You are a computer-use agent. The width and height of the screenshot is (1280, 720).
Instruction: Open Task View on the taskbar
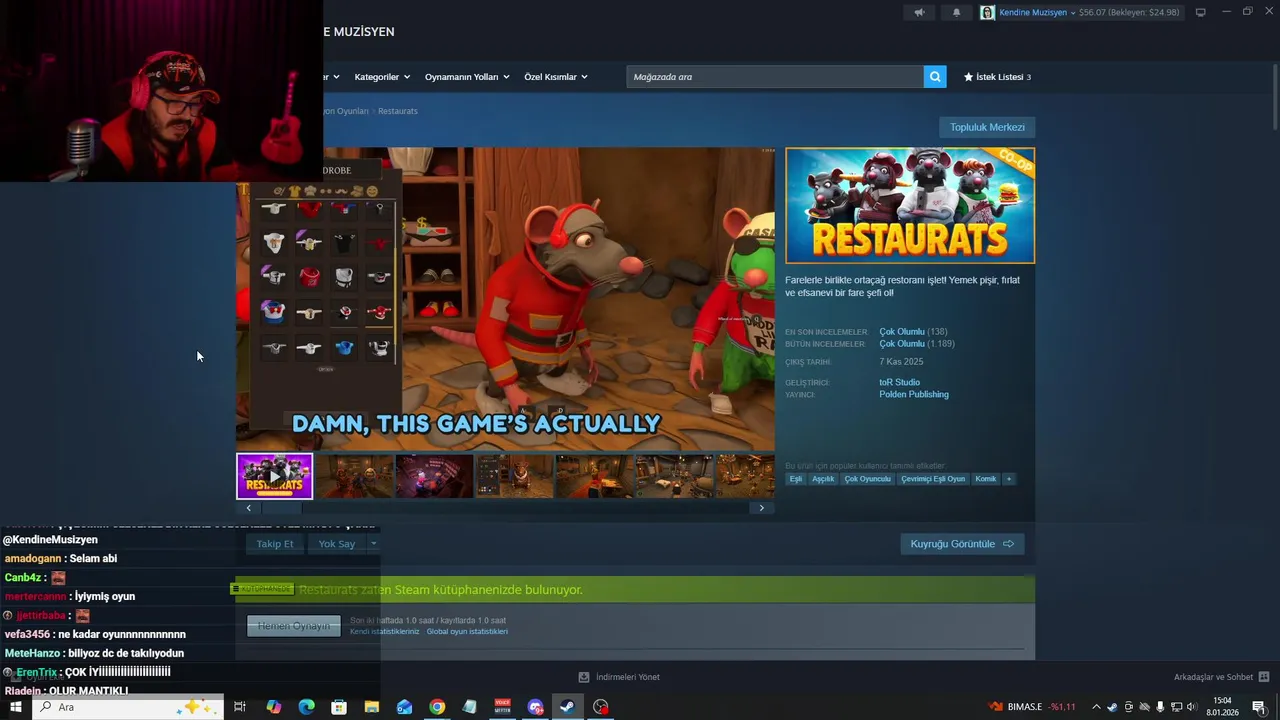point(240,707)
